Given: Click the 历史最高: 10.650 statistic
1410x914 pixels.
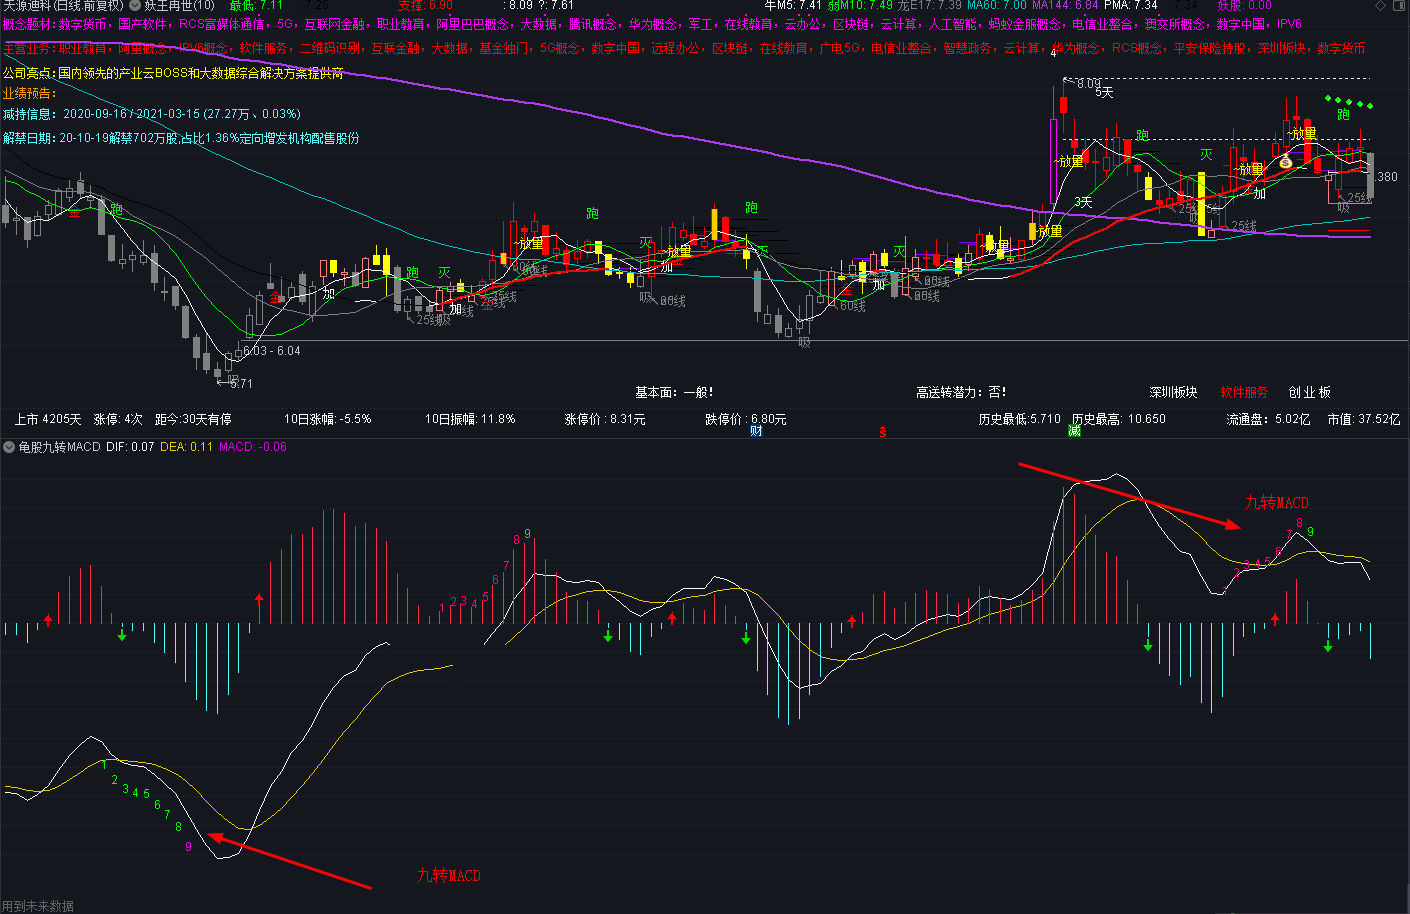Looking at the screenshot, I should click(x=1119, y=419).
